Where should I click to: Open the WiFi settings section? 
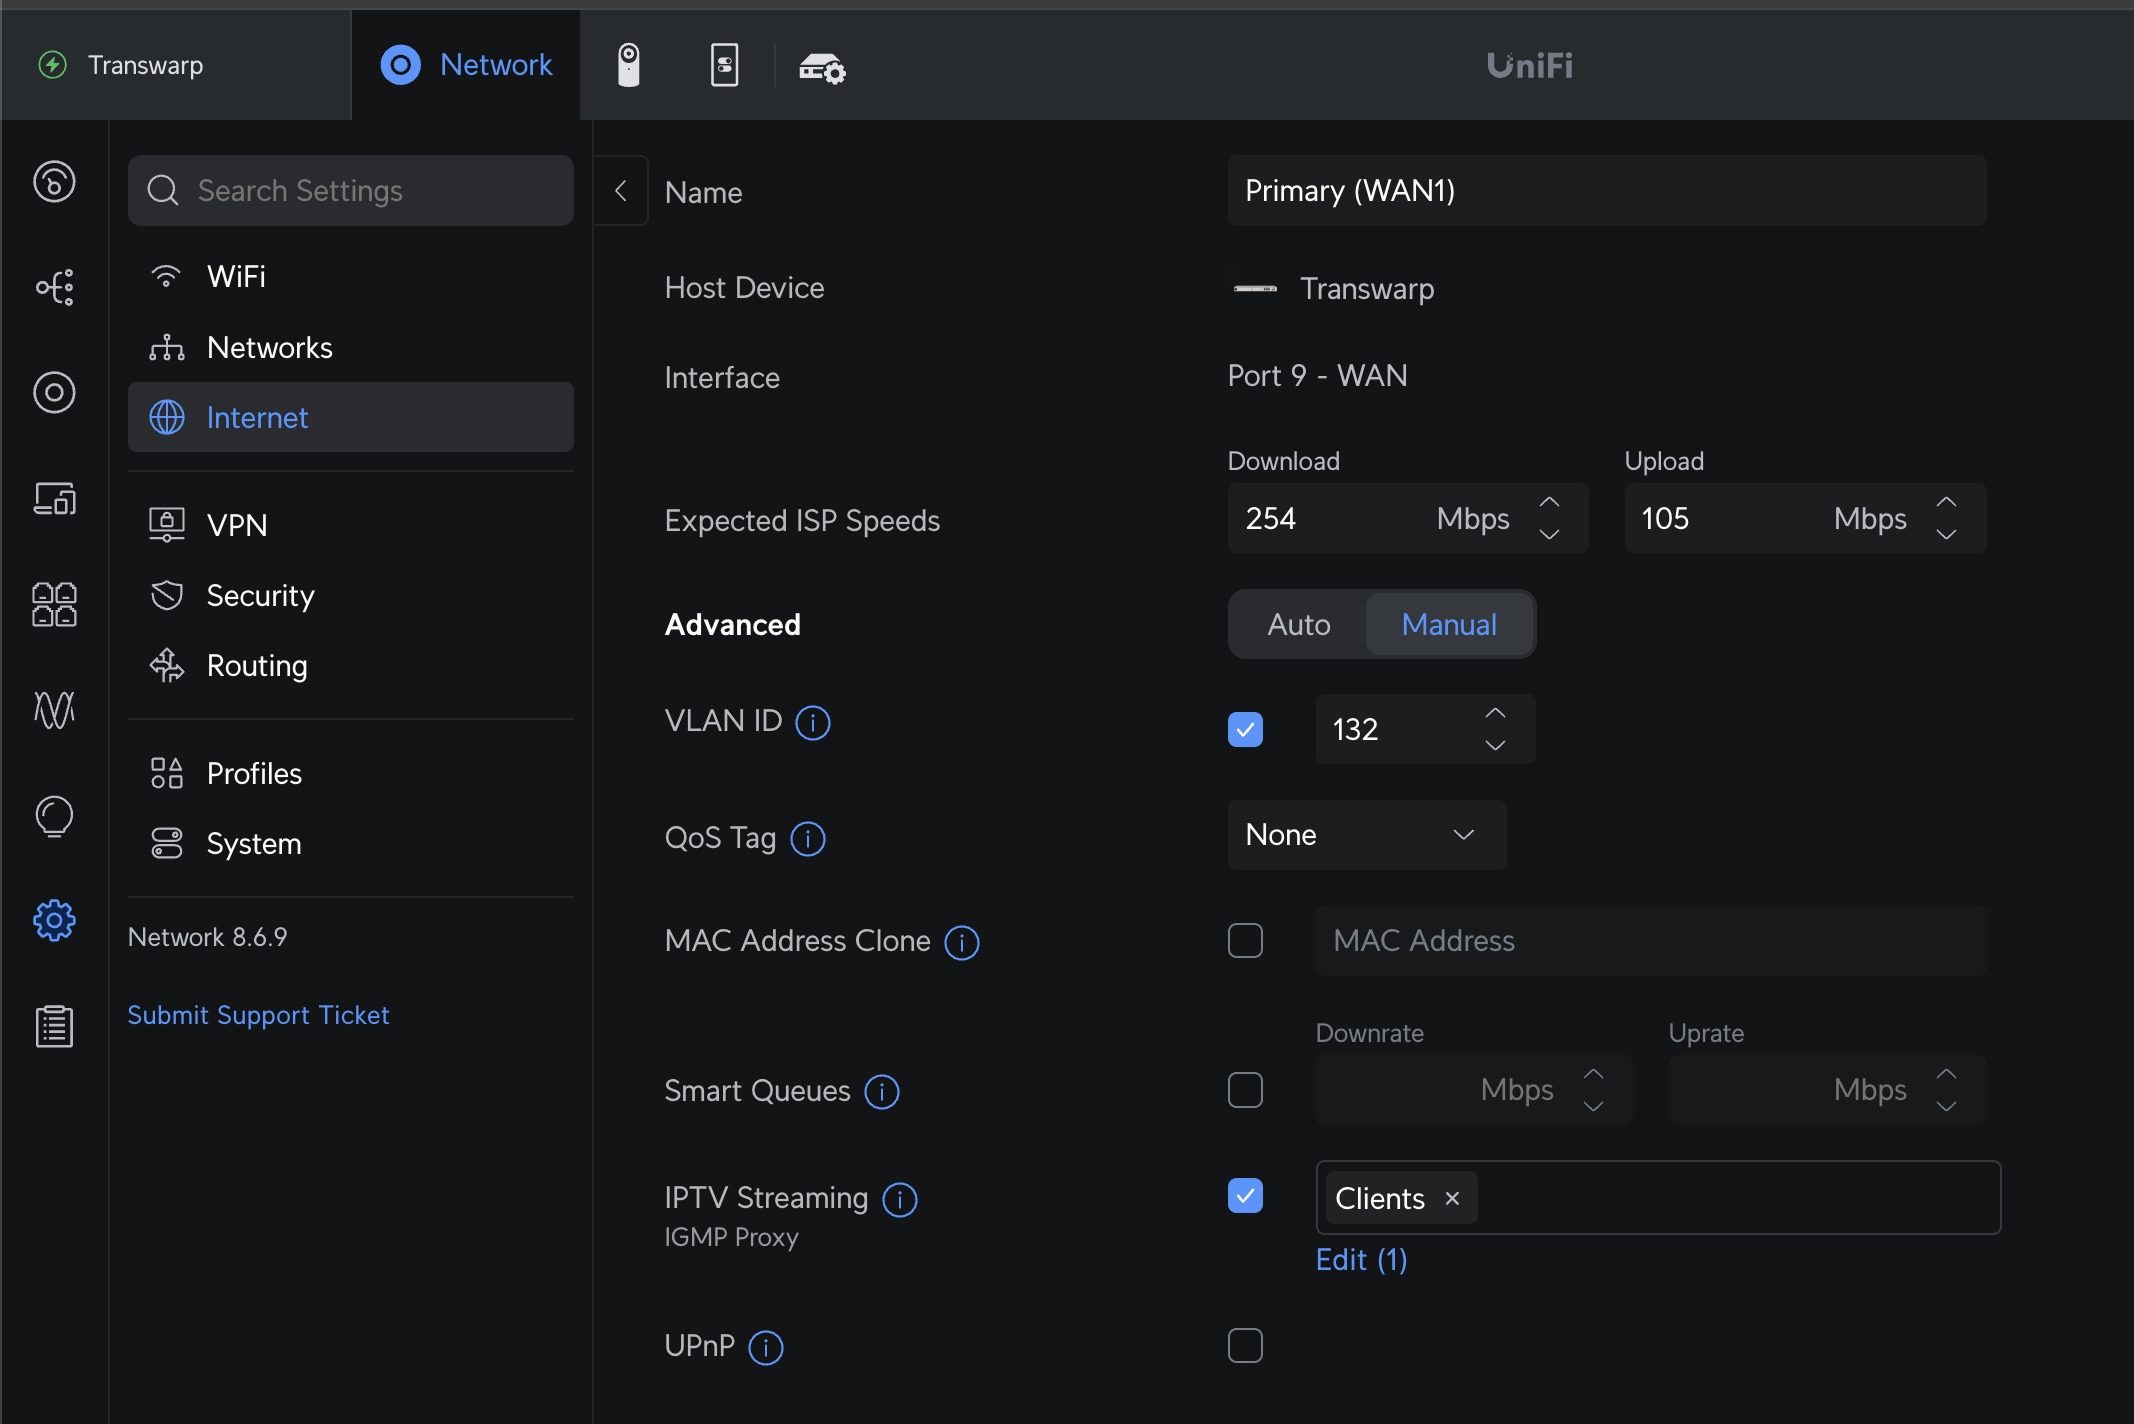350,276
